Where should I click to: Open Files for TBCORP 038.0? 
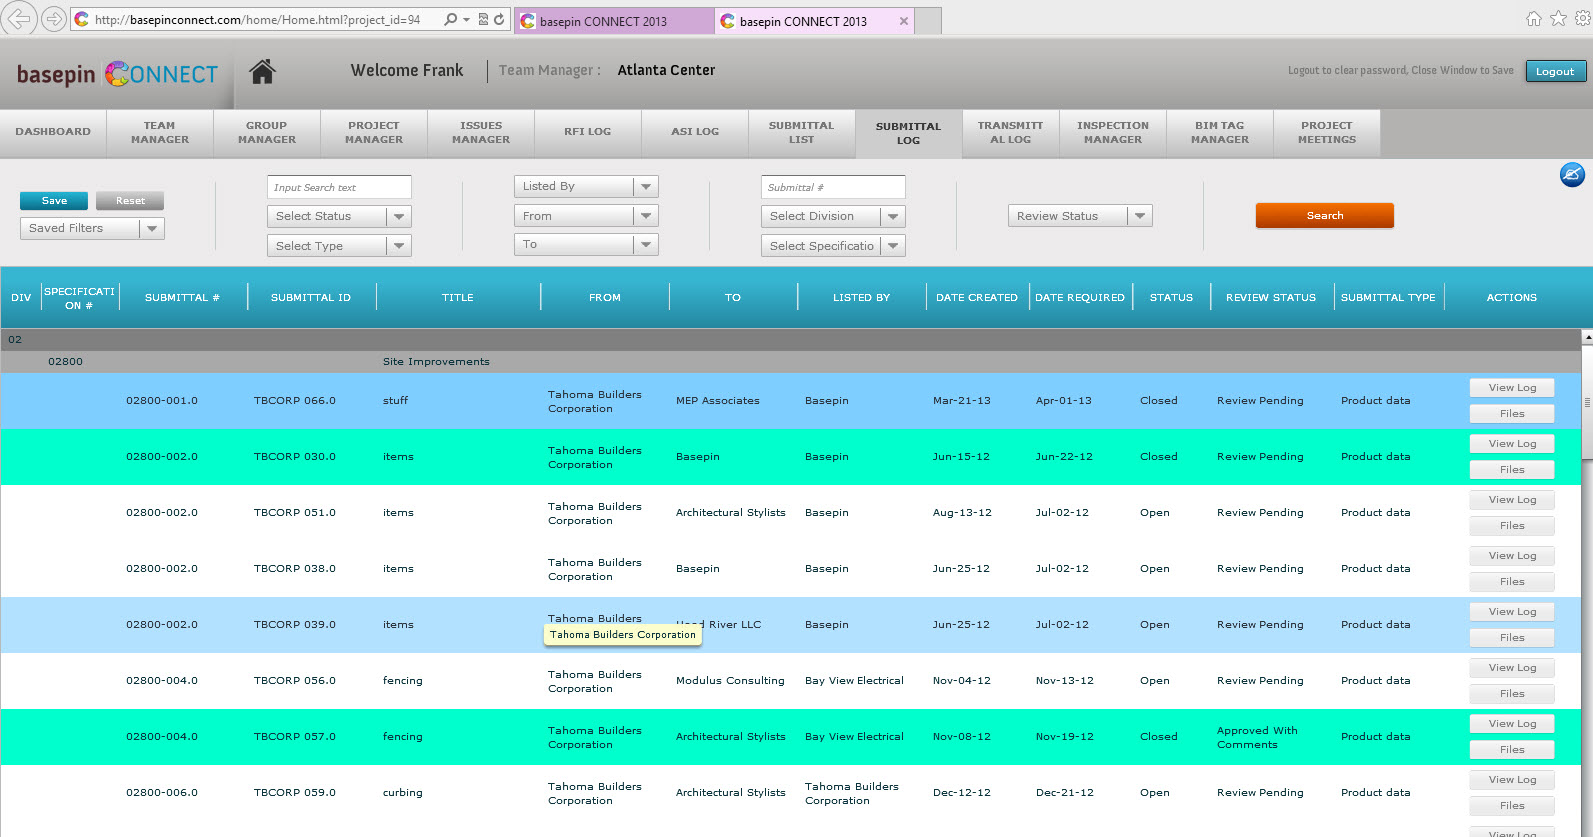point(1512,582)
